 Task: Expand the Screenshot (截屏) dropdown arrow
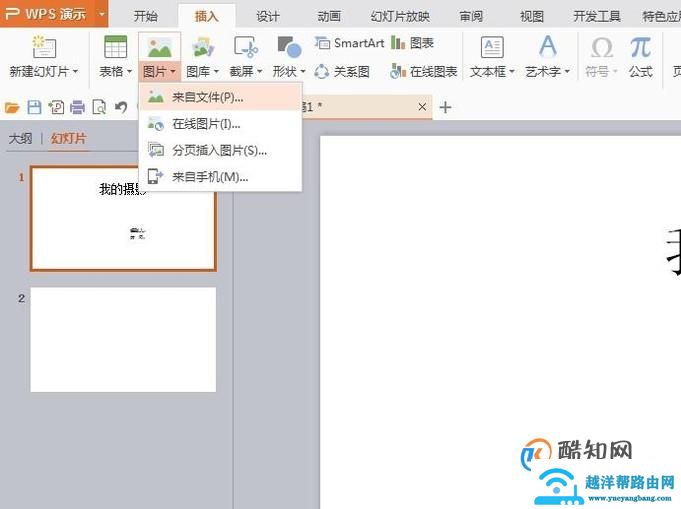tap(260, 71)
